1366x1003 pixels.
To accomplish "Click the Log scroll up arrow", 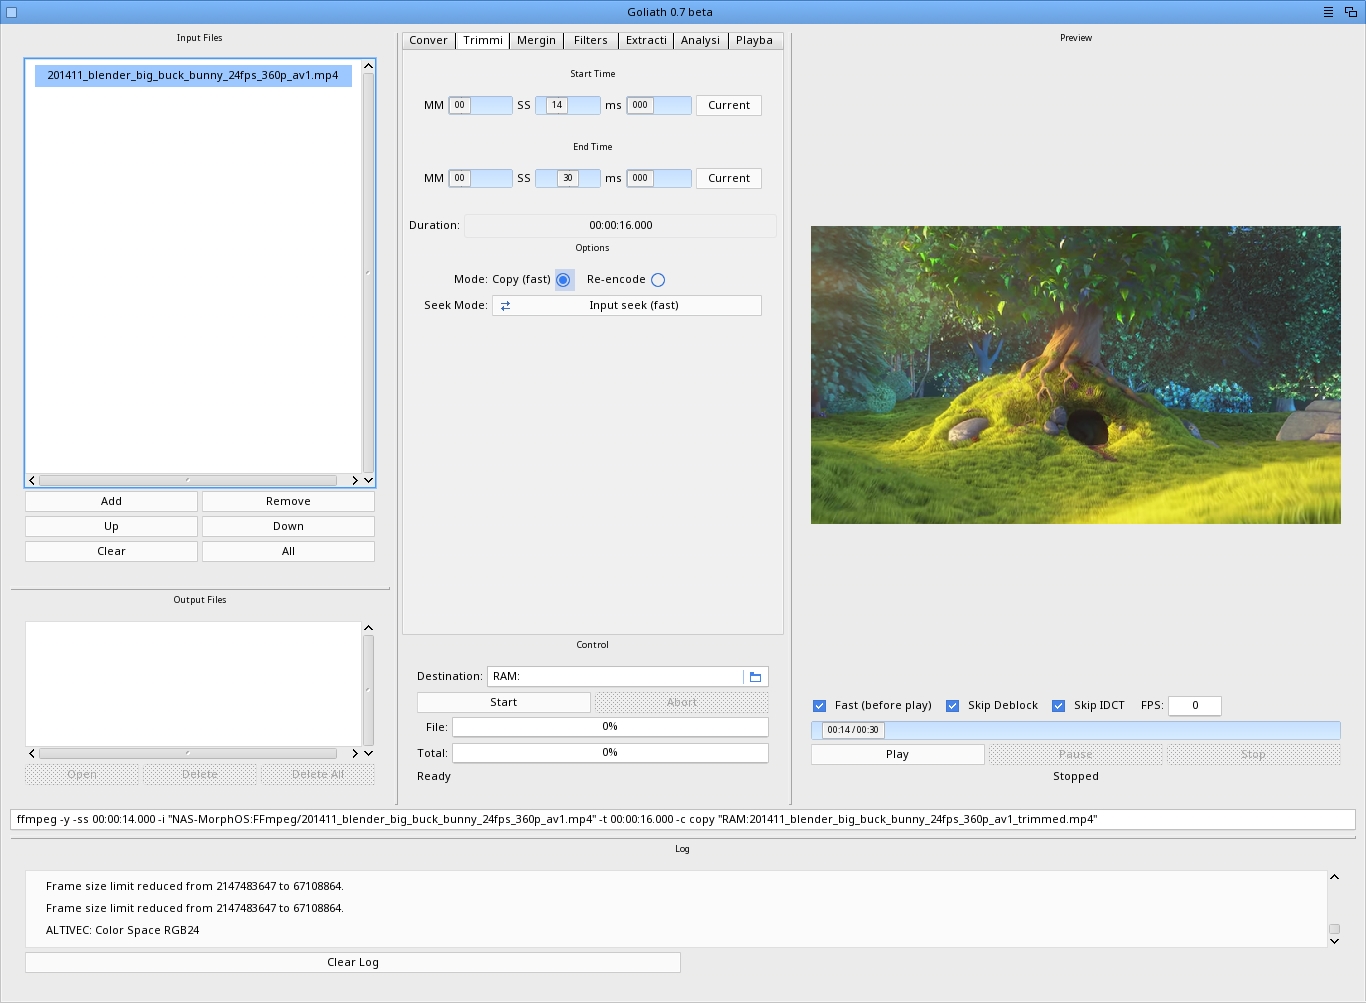I will [1334, 877].
